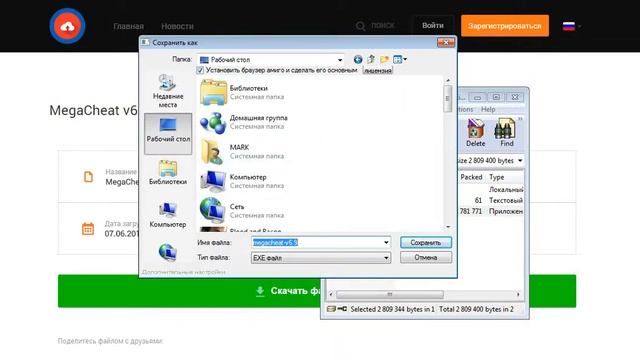
Task: Open the Главная navigation item
Action: pos(129,26)
